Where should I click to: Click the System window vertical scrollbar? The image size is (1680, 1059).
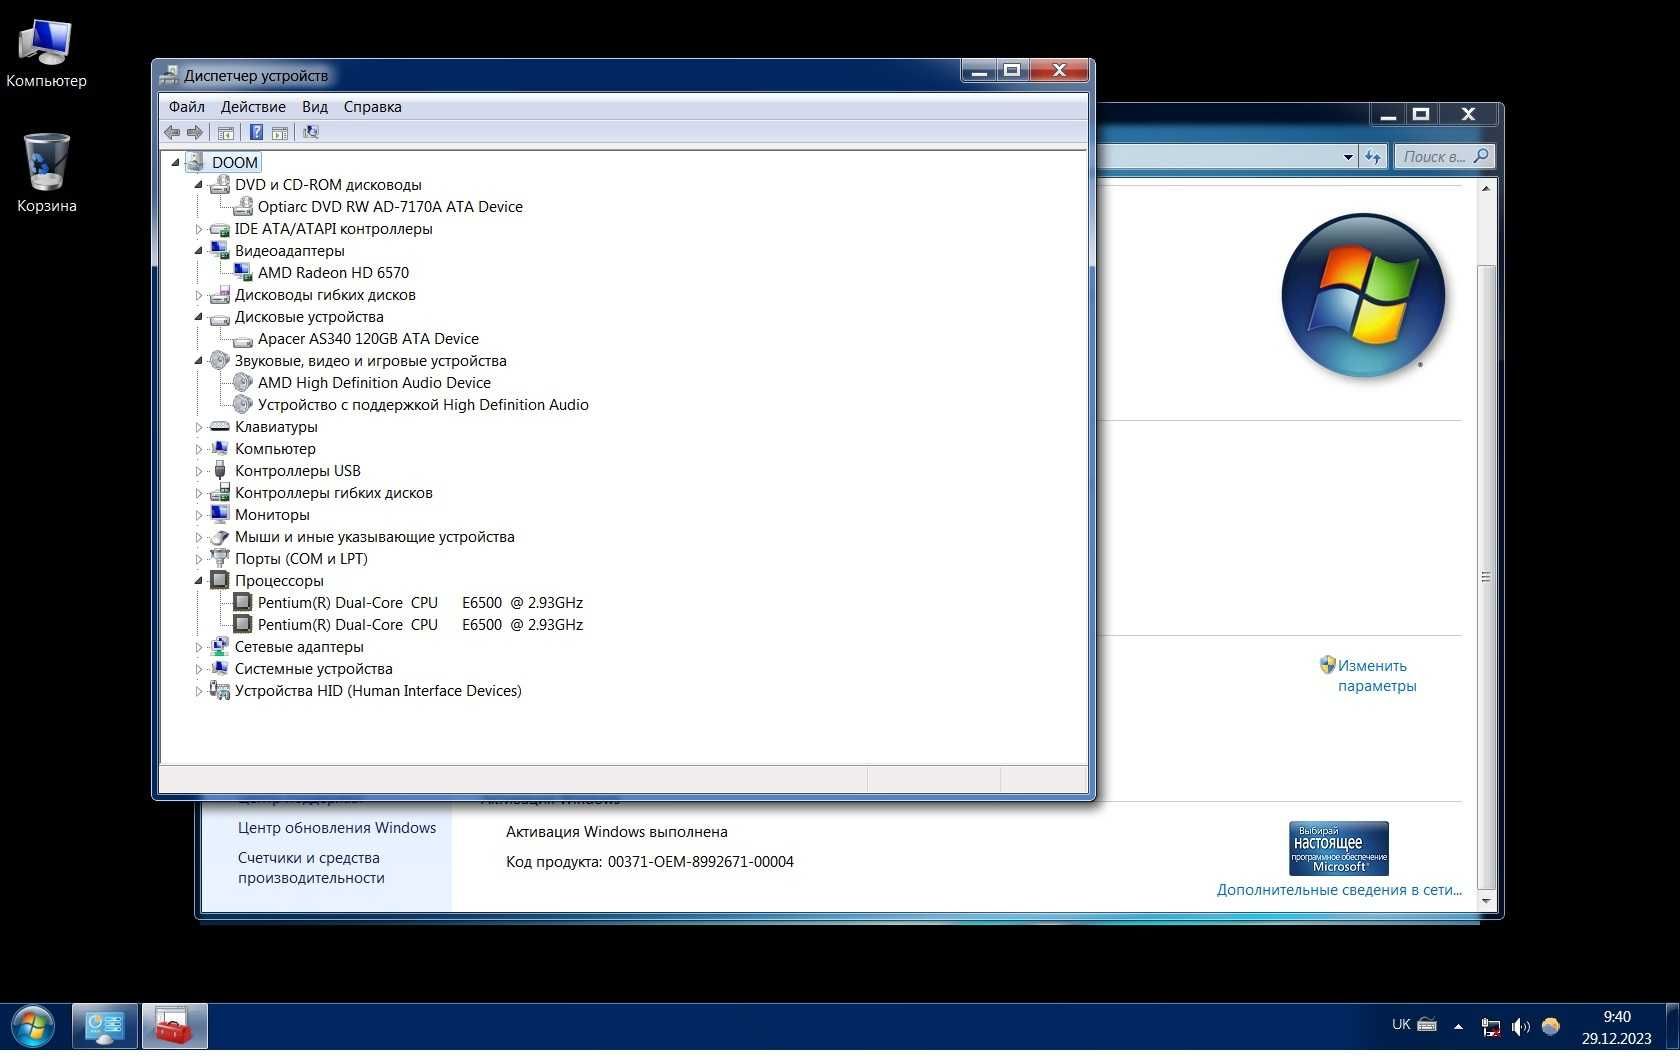(1486, 576)
